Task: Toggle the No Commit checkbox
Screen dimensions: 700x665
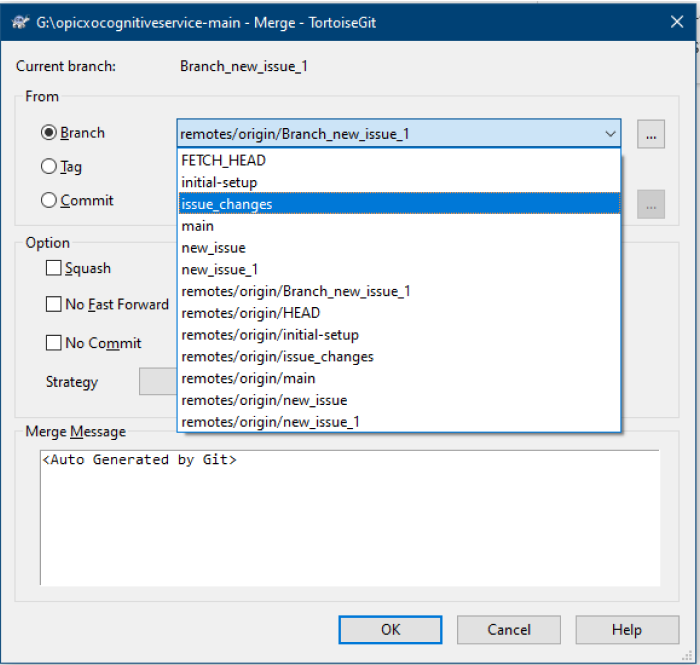Action: pos(54,343)
